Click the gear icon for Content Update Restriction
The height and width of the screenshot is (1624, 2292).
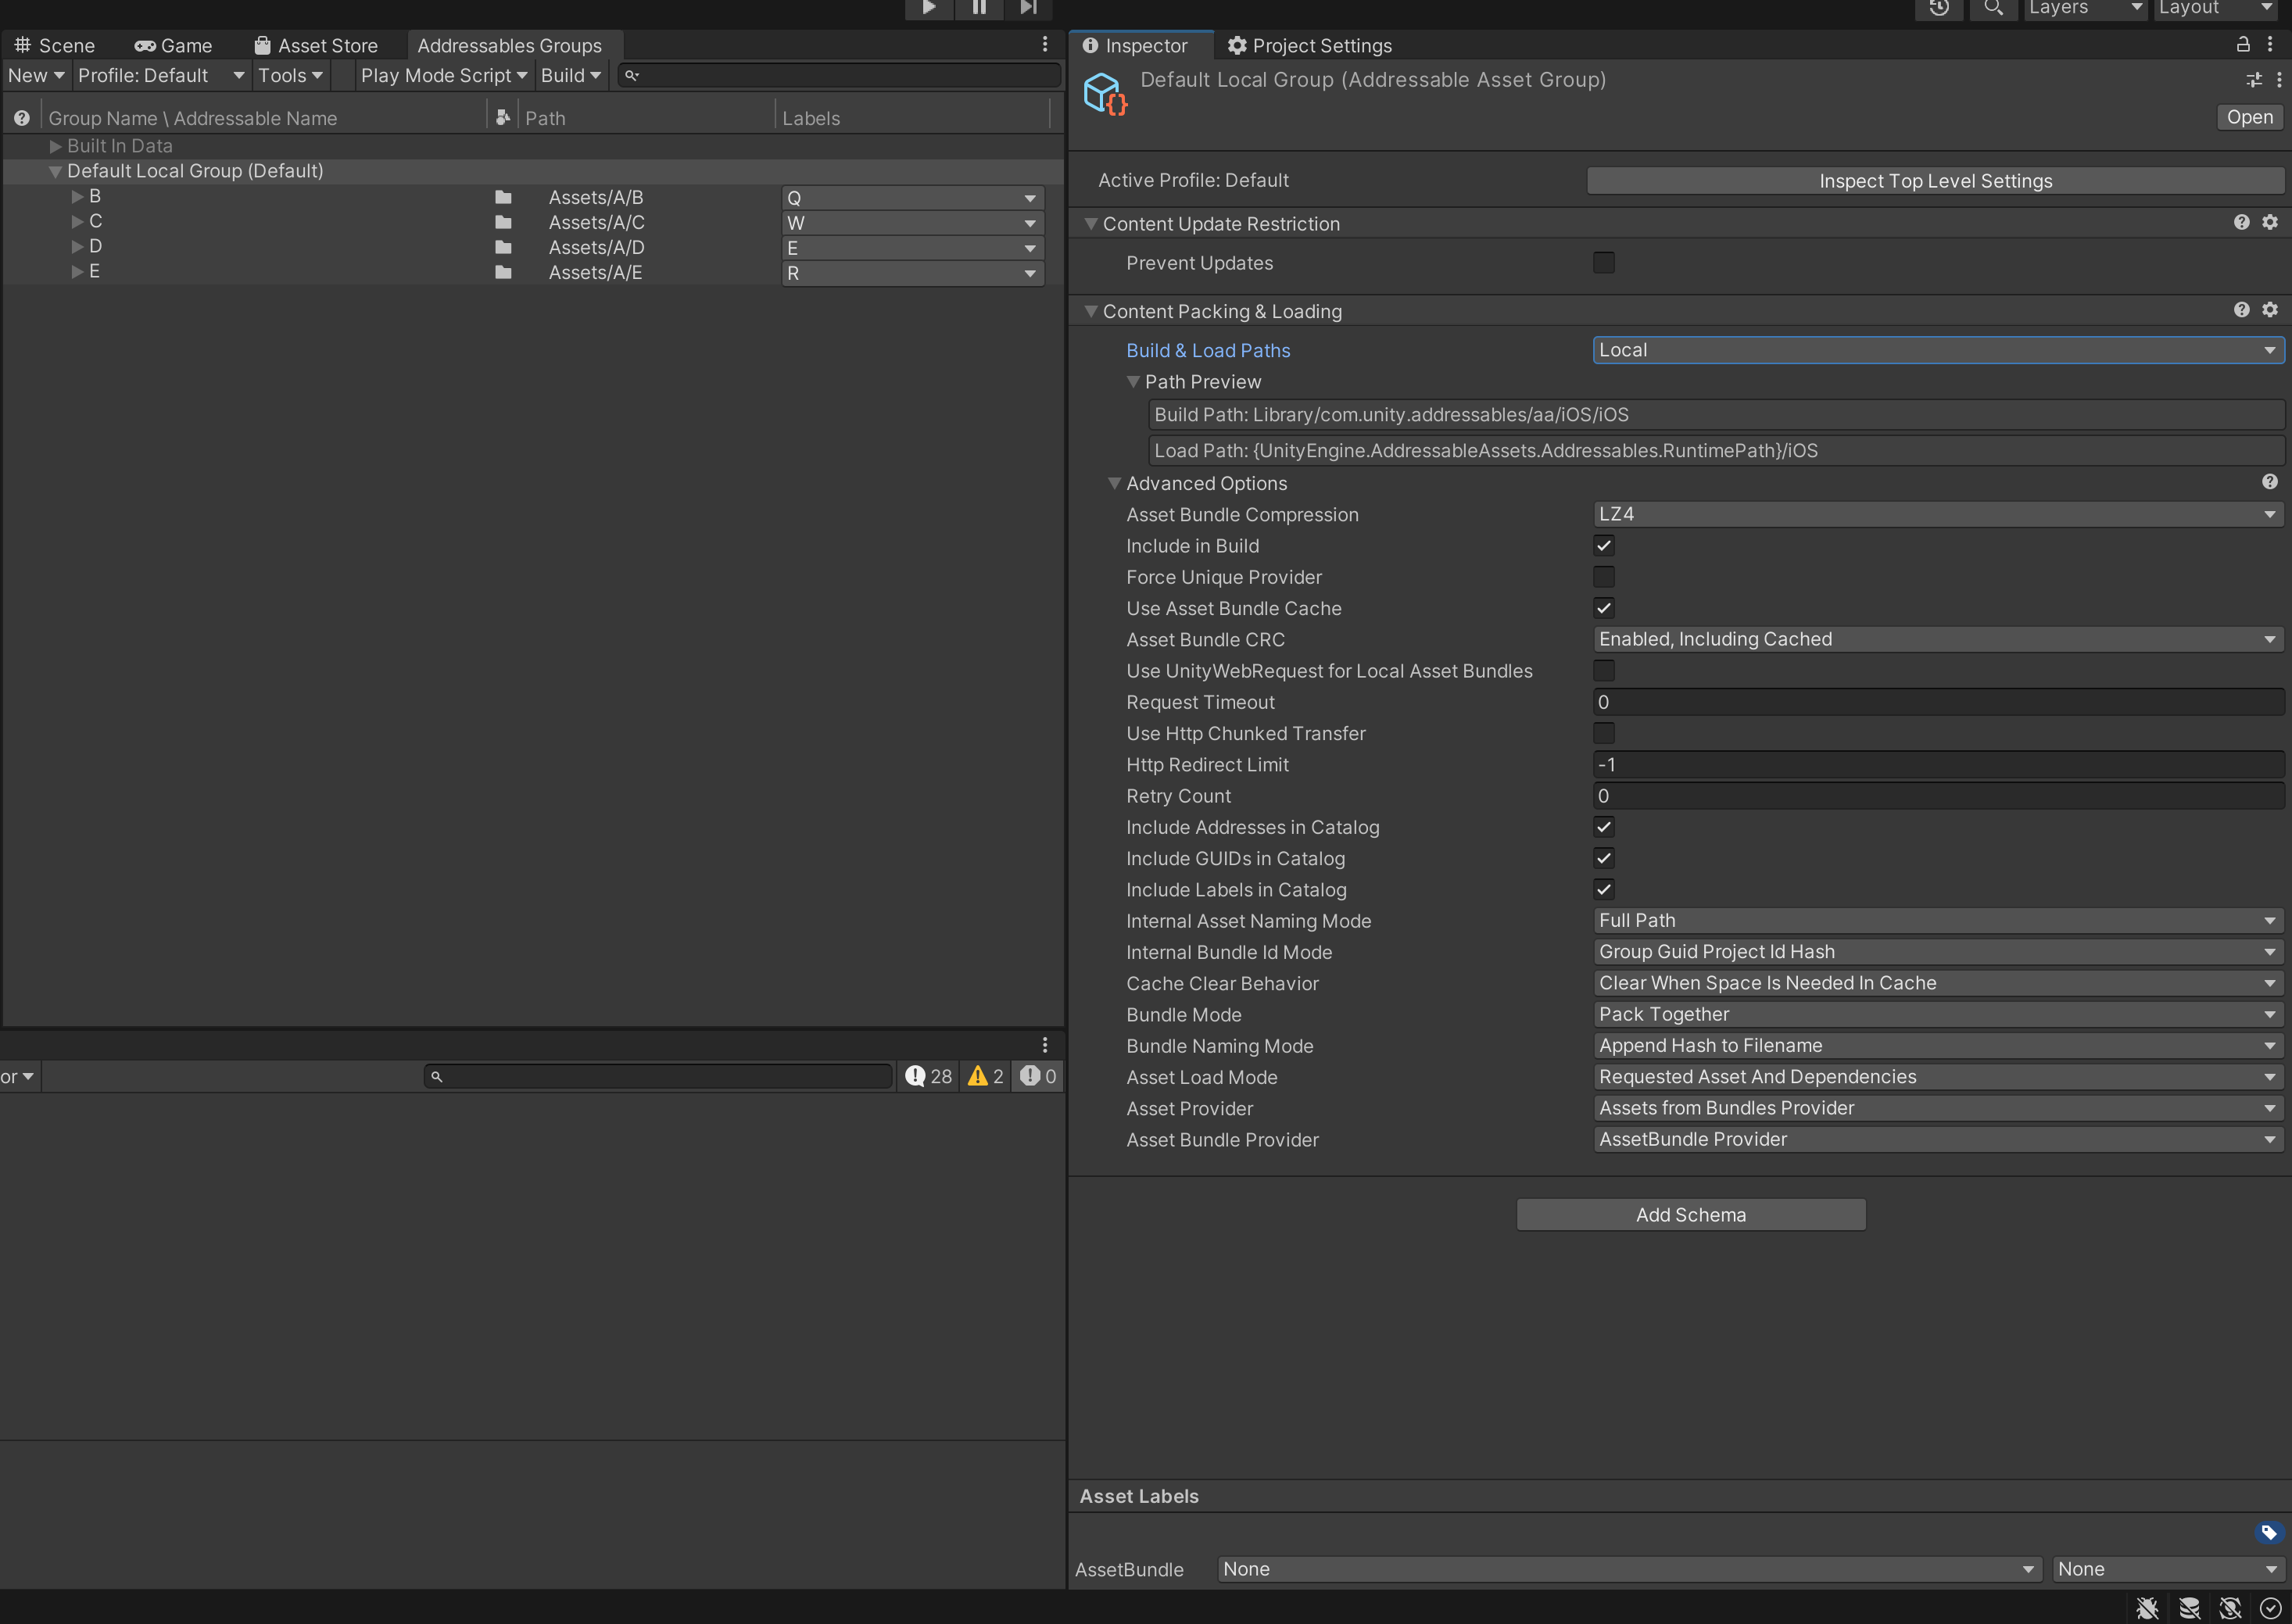(x=2270, y=222)
